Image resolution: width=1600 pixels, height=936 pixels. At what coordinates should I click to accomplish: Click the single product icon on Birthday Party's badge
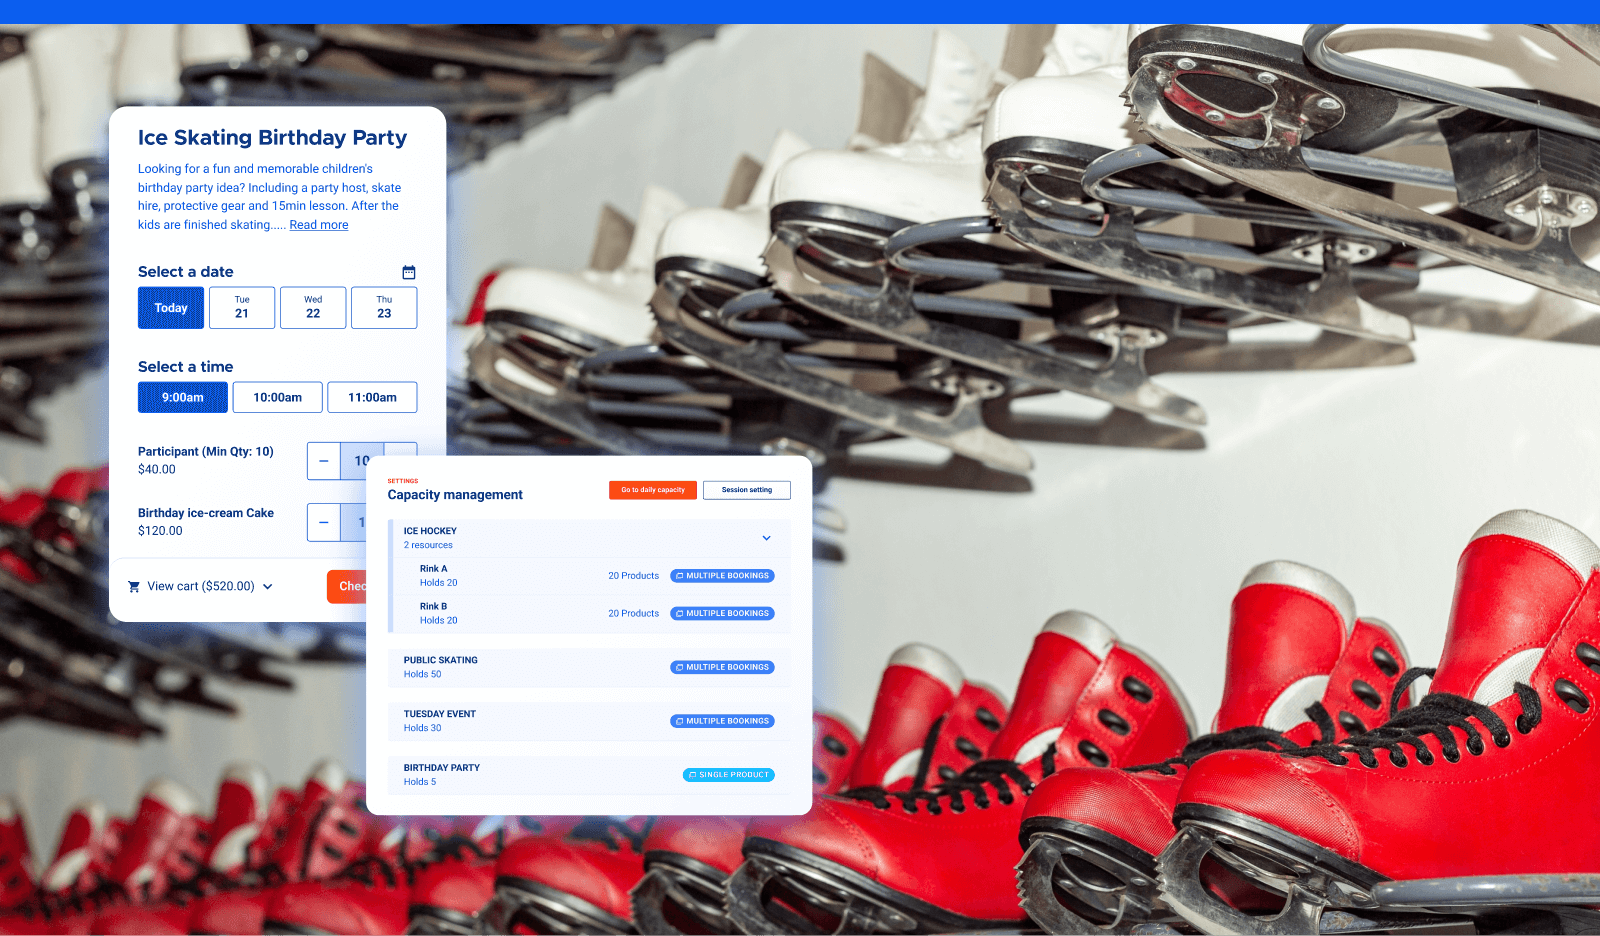[692, 774]
